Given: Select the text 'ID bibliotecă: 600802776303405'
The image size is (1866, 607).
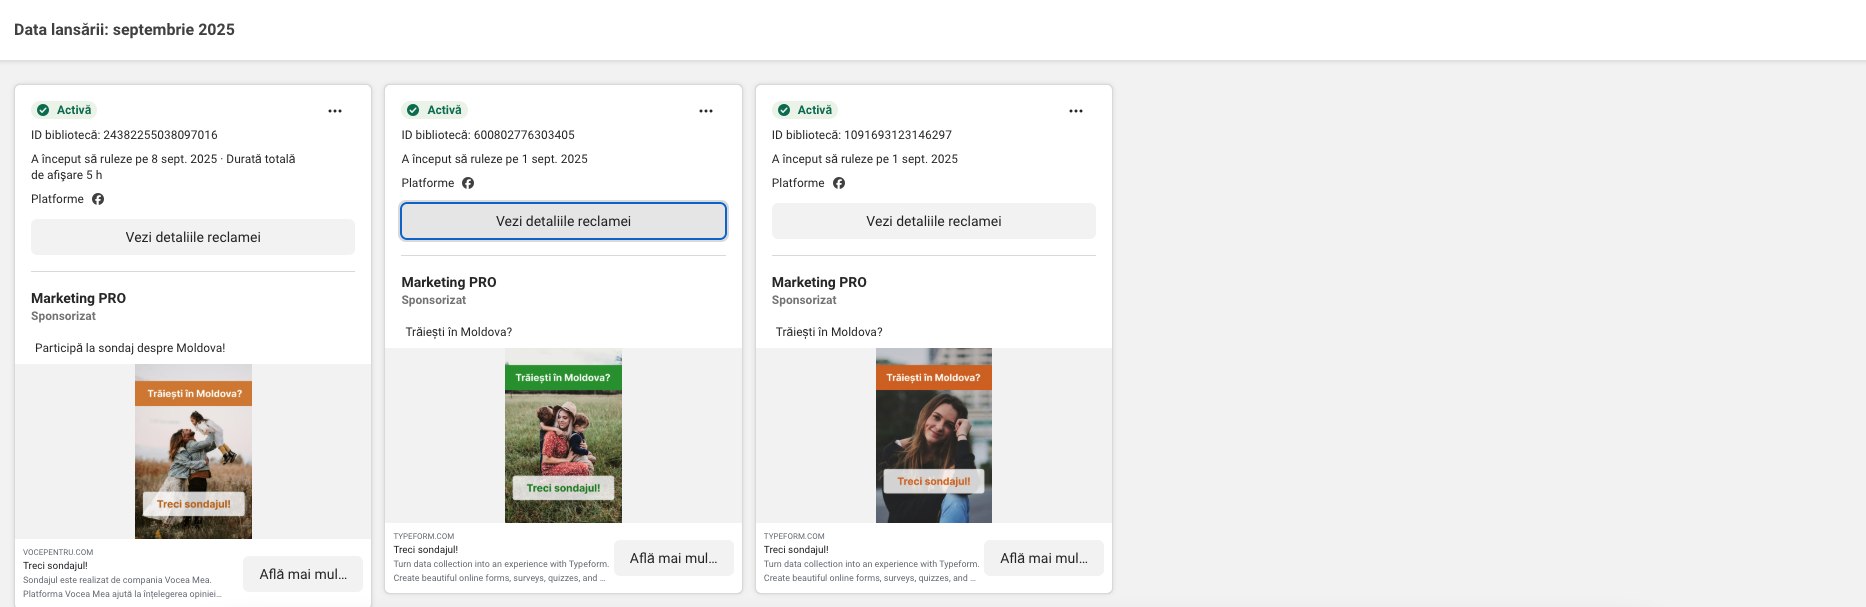Looking at the screenshot, I should 488,135.
